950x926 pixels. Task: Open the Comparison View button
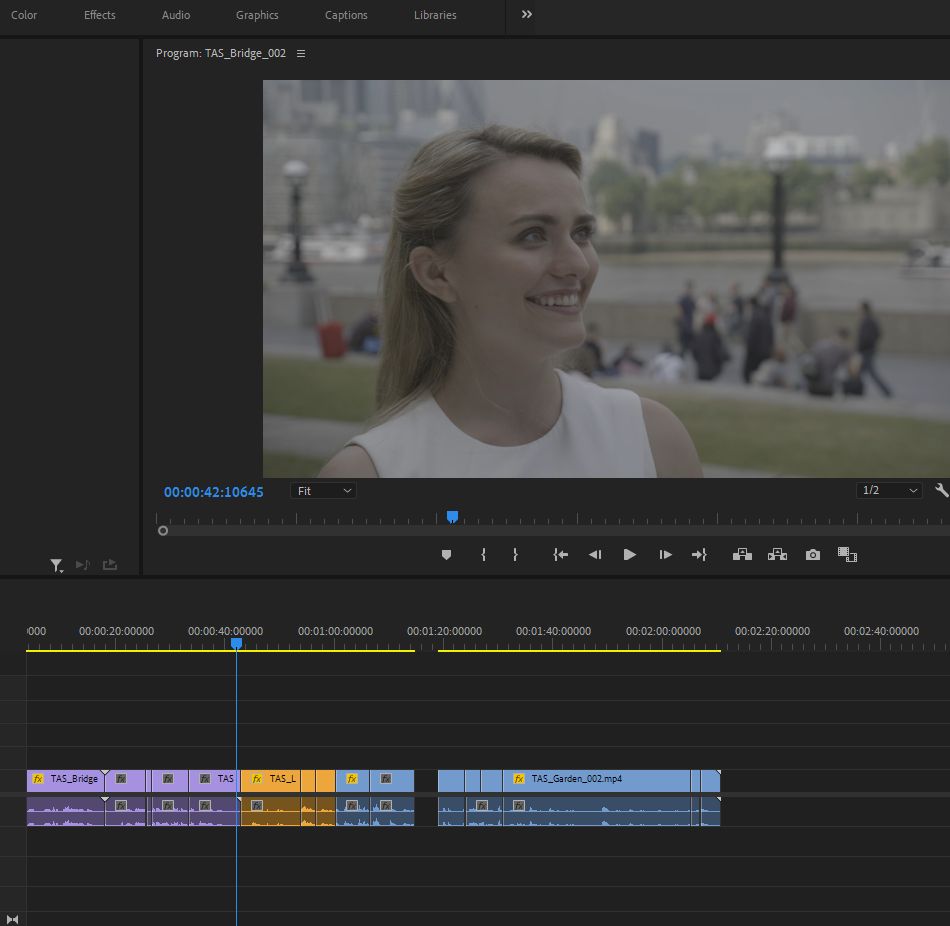(x=847, y=555)
